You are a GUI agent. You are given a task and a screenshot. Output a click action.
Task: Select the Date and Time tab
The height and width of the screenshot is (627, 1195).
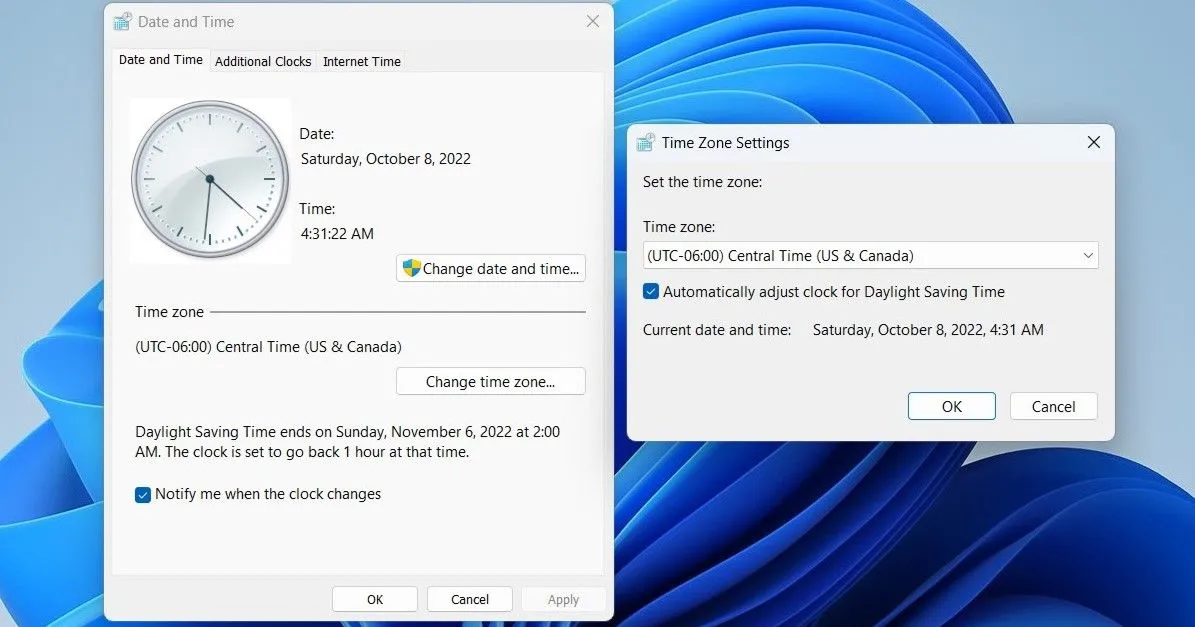[x=161, y=59]
